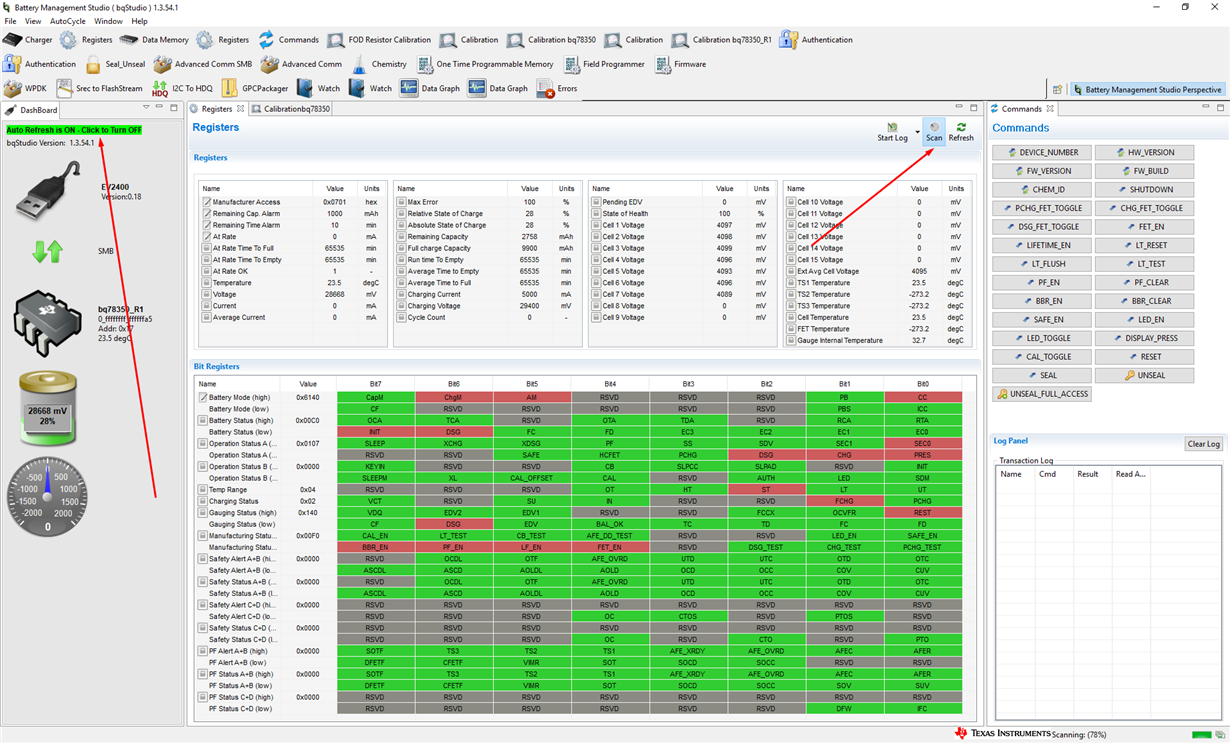1230x743 pixels.
Task: Send the SHUTDOWN command
Action: pyautogui.click(x=1145, y=189)
